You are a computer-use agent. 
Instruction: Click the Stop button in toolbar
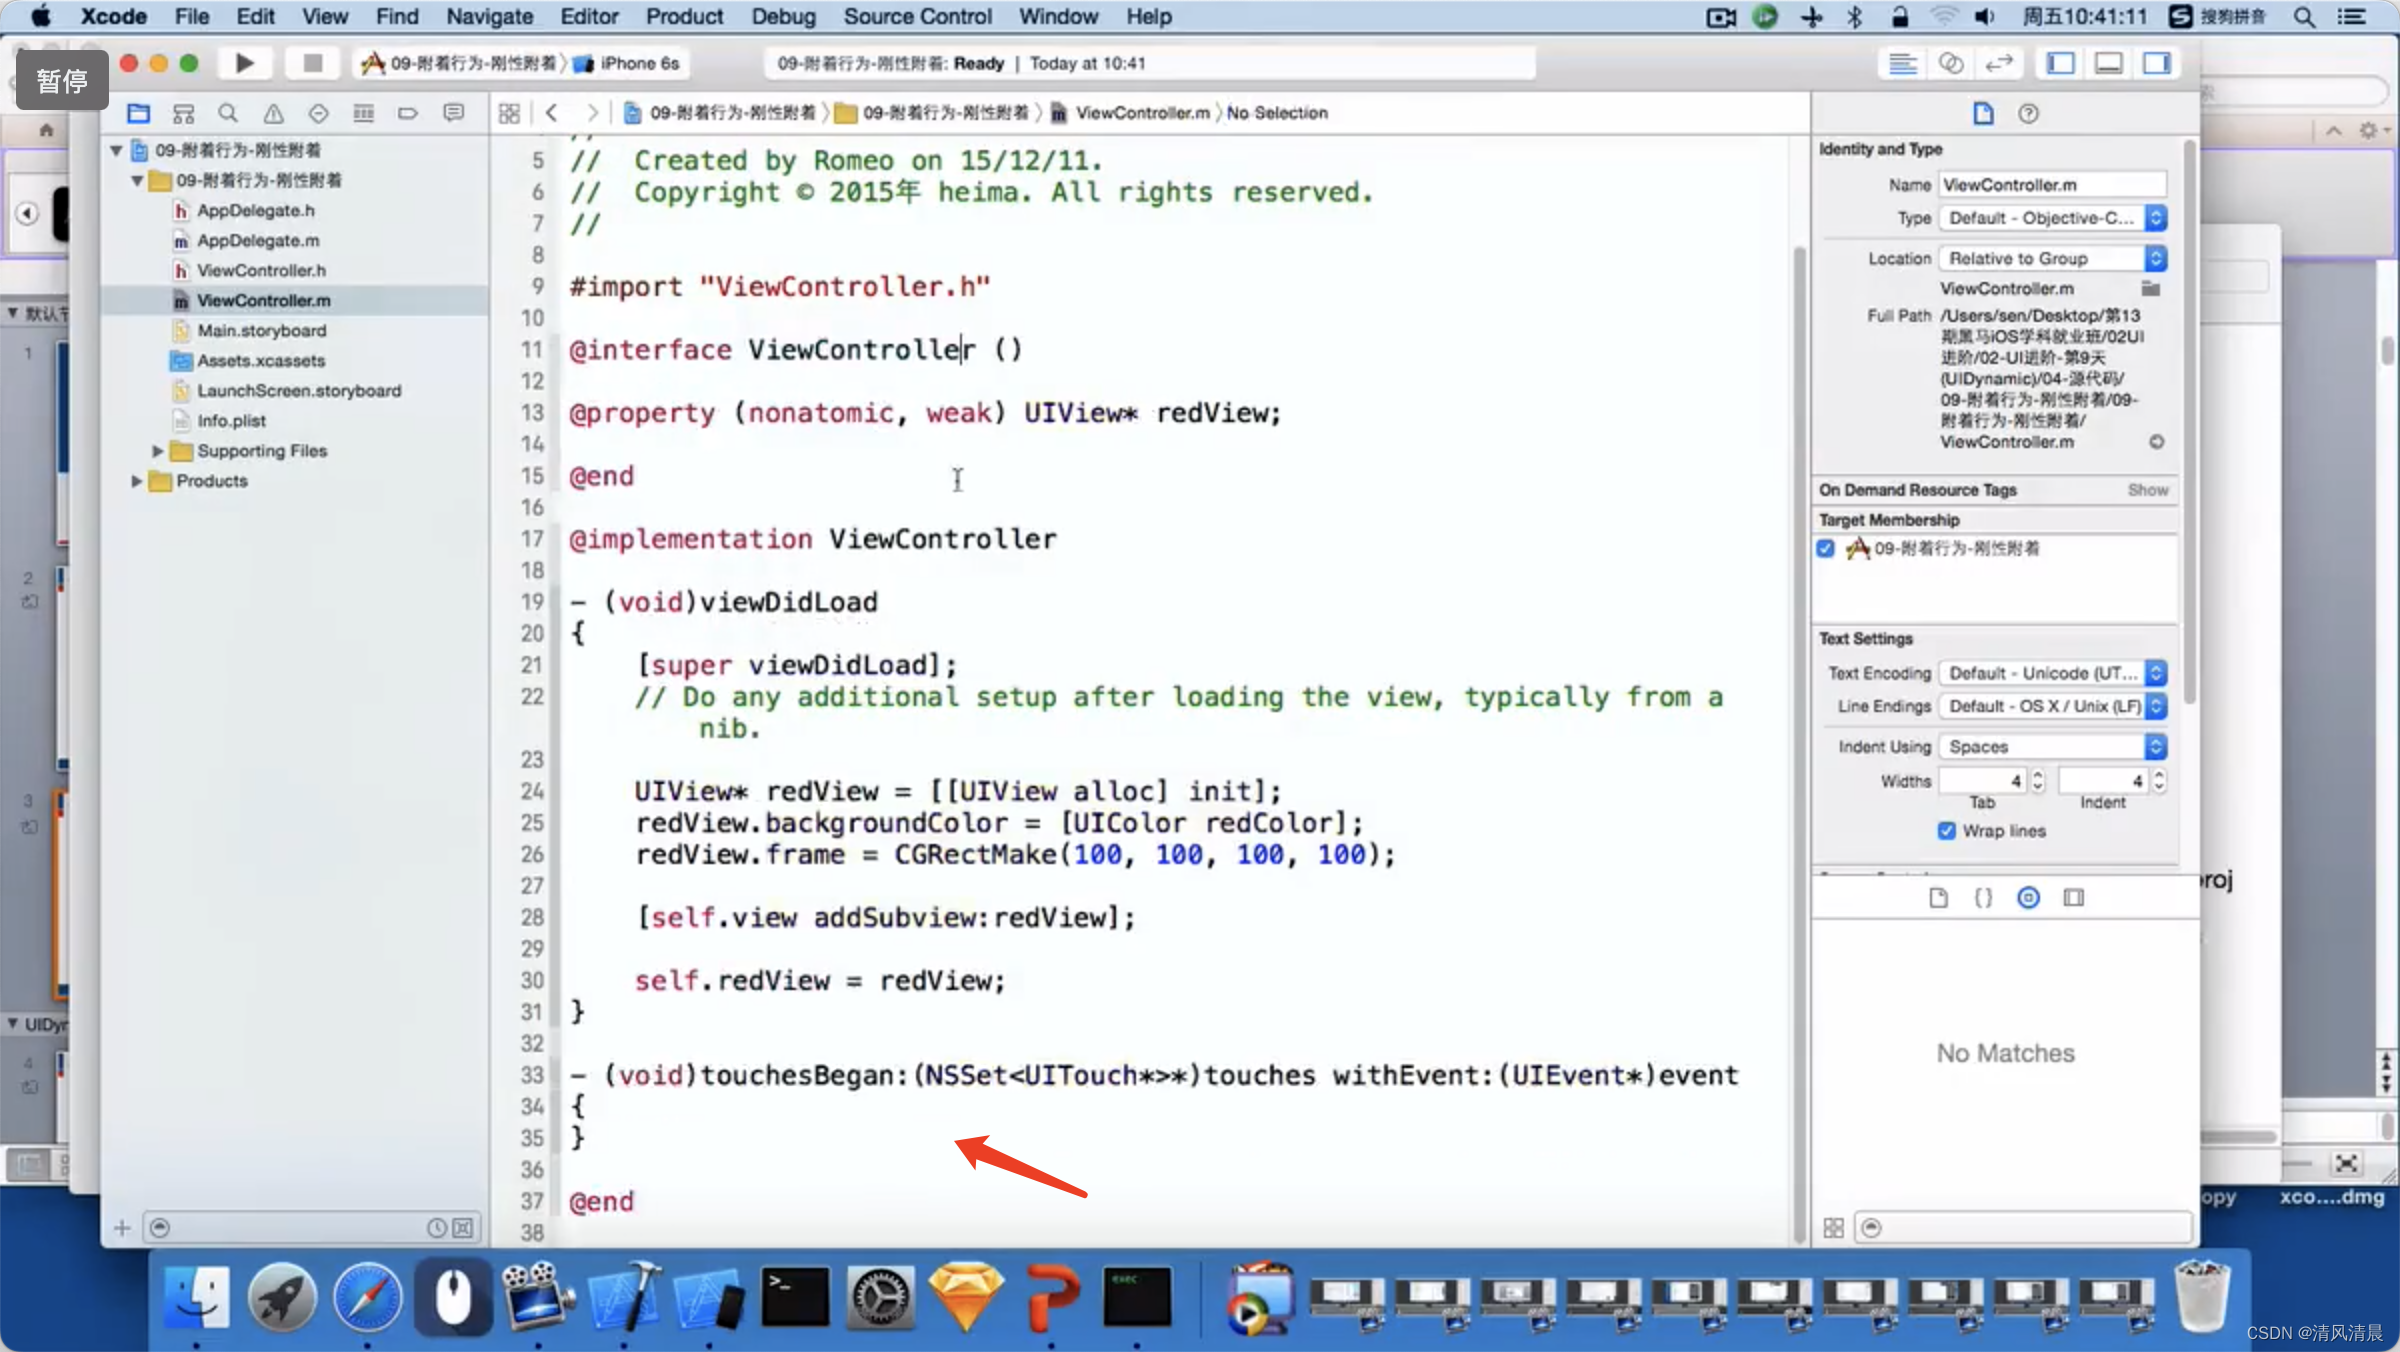312,63
